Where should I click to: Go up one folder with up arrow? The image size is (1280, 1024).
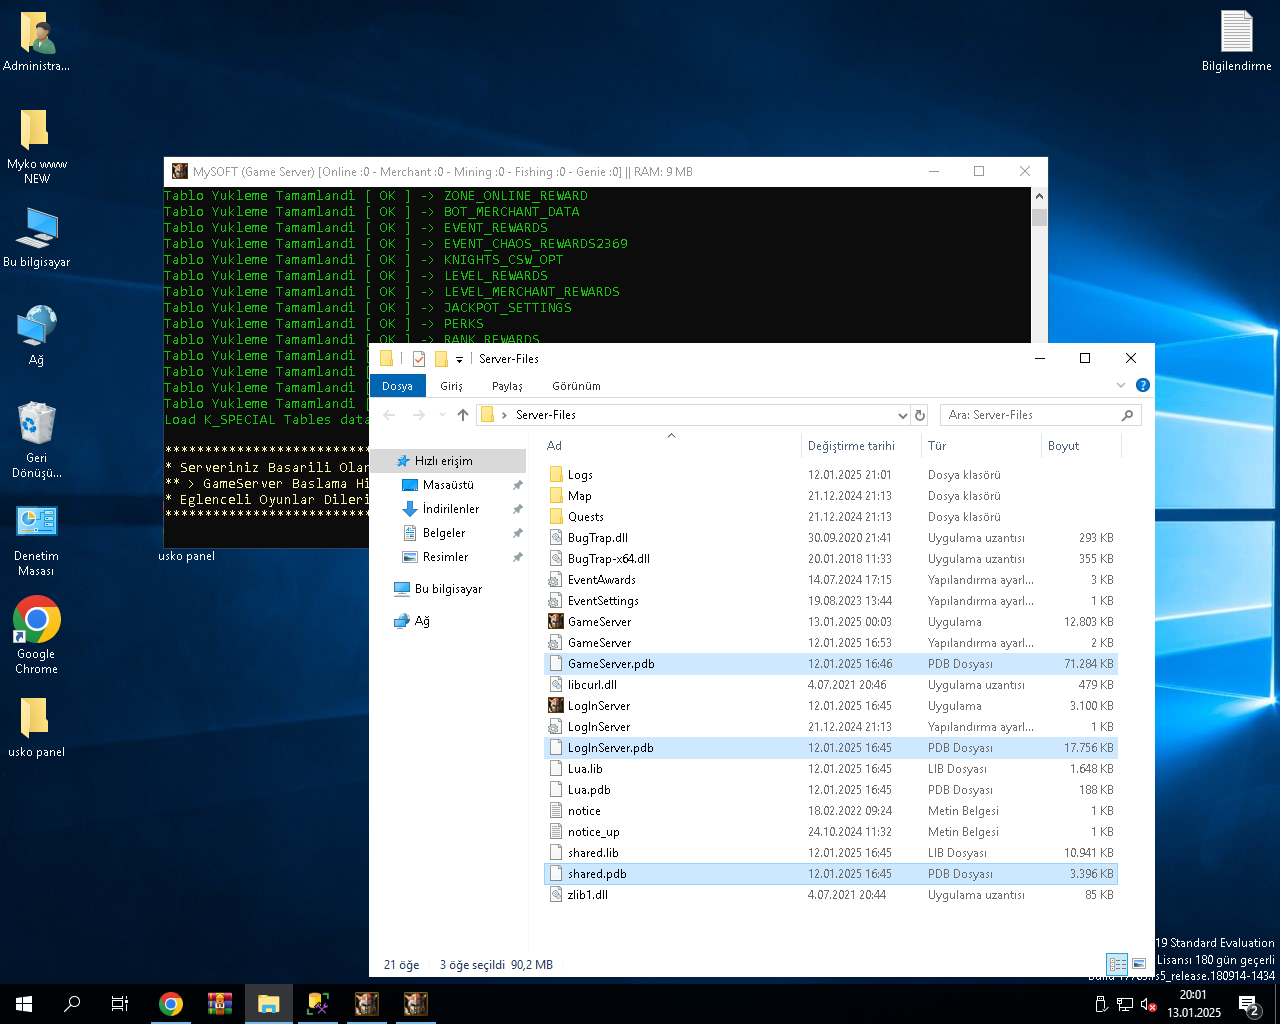[463, 415]
